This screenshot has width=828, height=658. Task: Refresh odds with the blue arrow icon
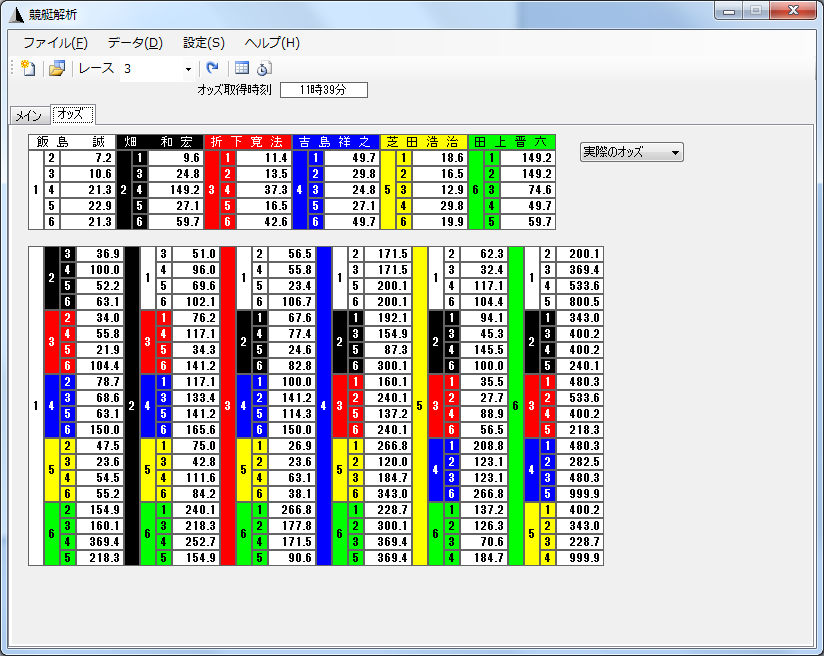pyautogui.click(x=212, y=69)
